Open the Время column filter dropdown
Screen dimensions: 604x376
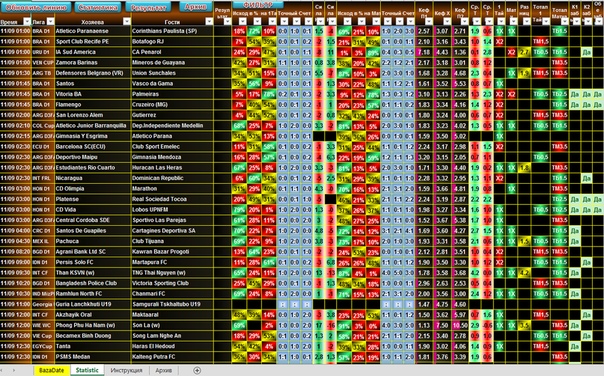tap(27, 22)
